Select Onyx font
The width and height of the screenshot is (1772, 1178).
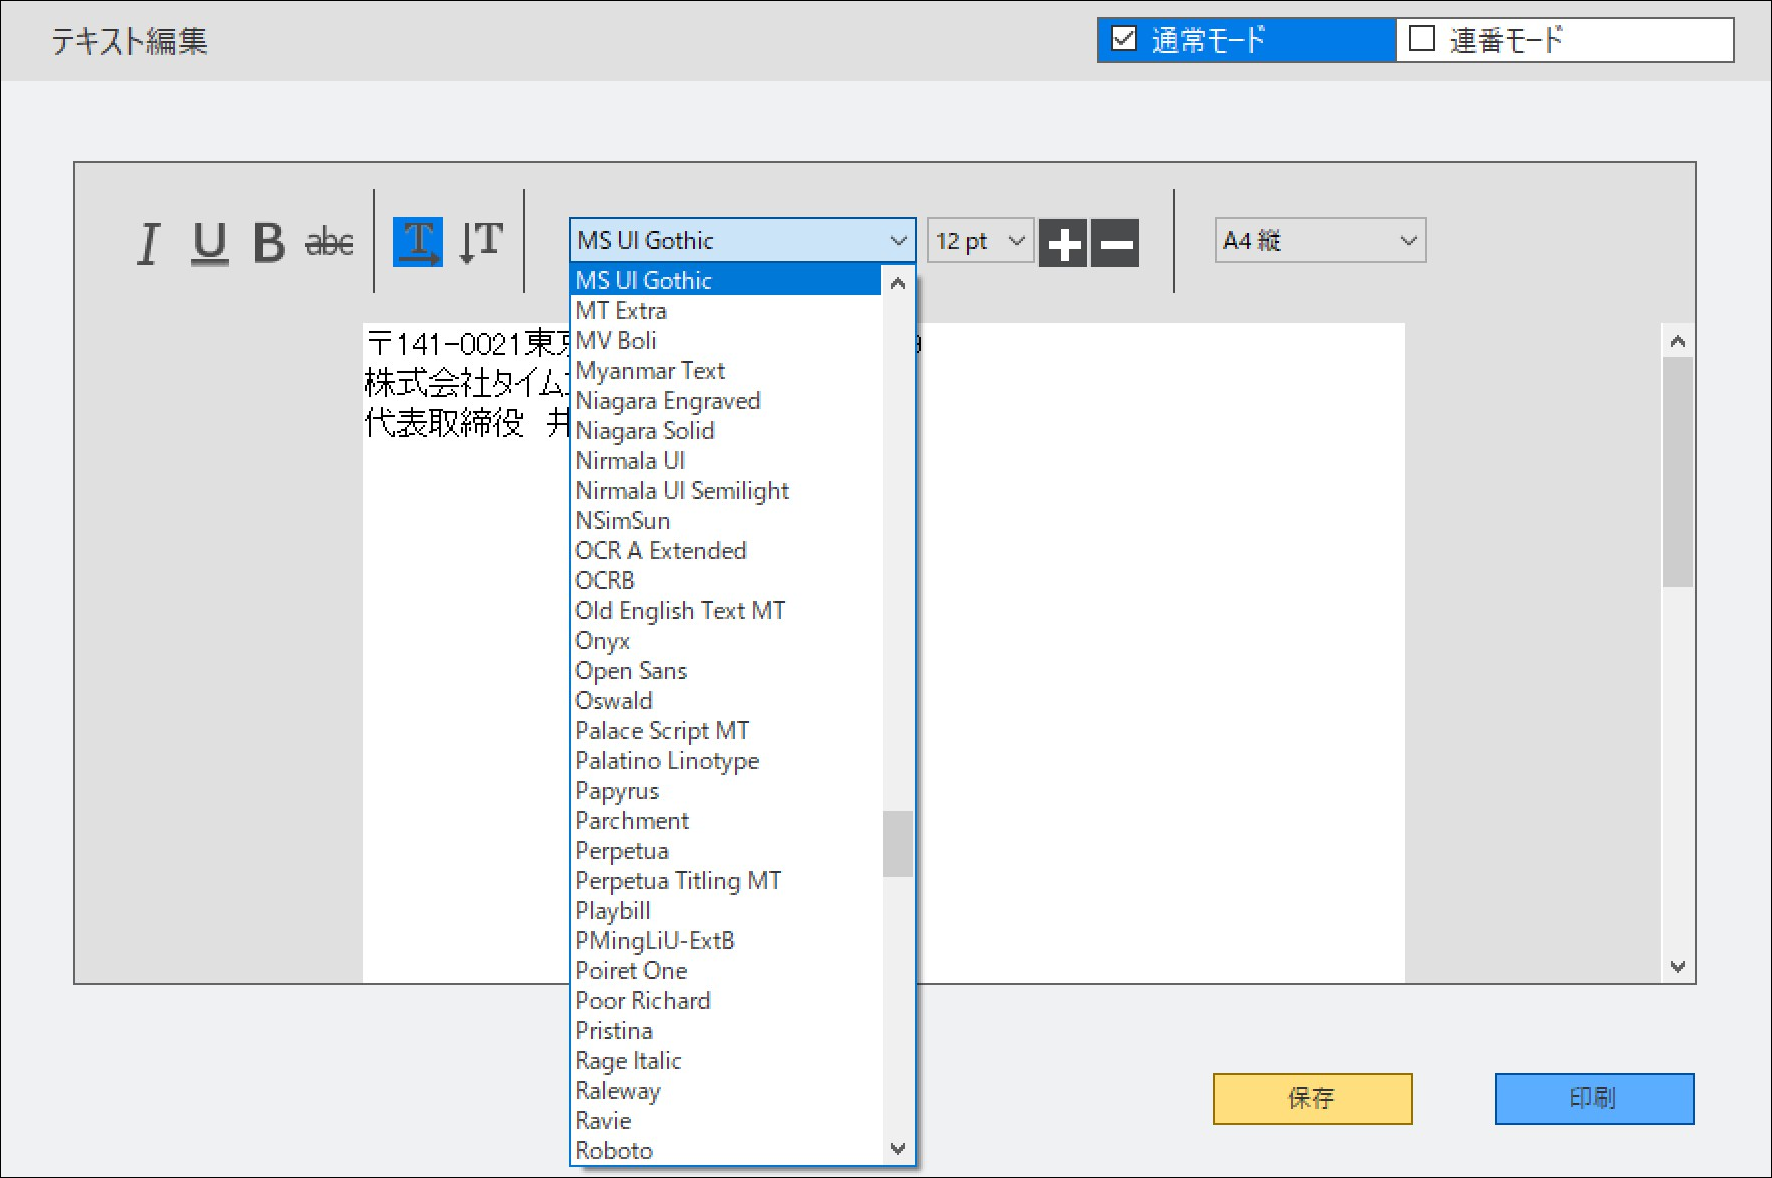[x=727, y=640]
